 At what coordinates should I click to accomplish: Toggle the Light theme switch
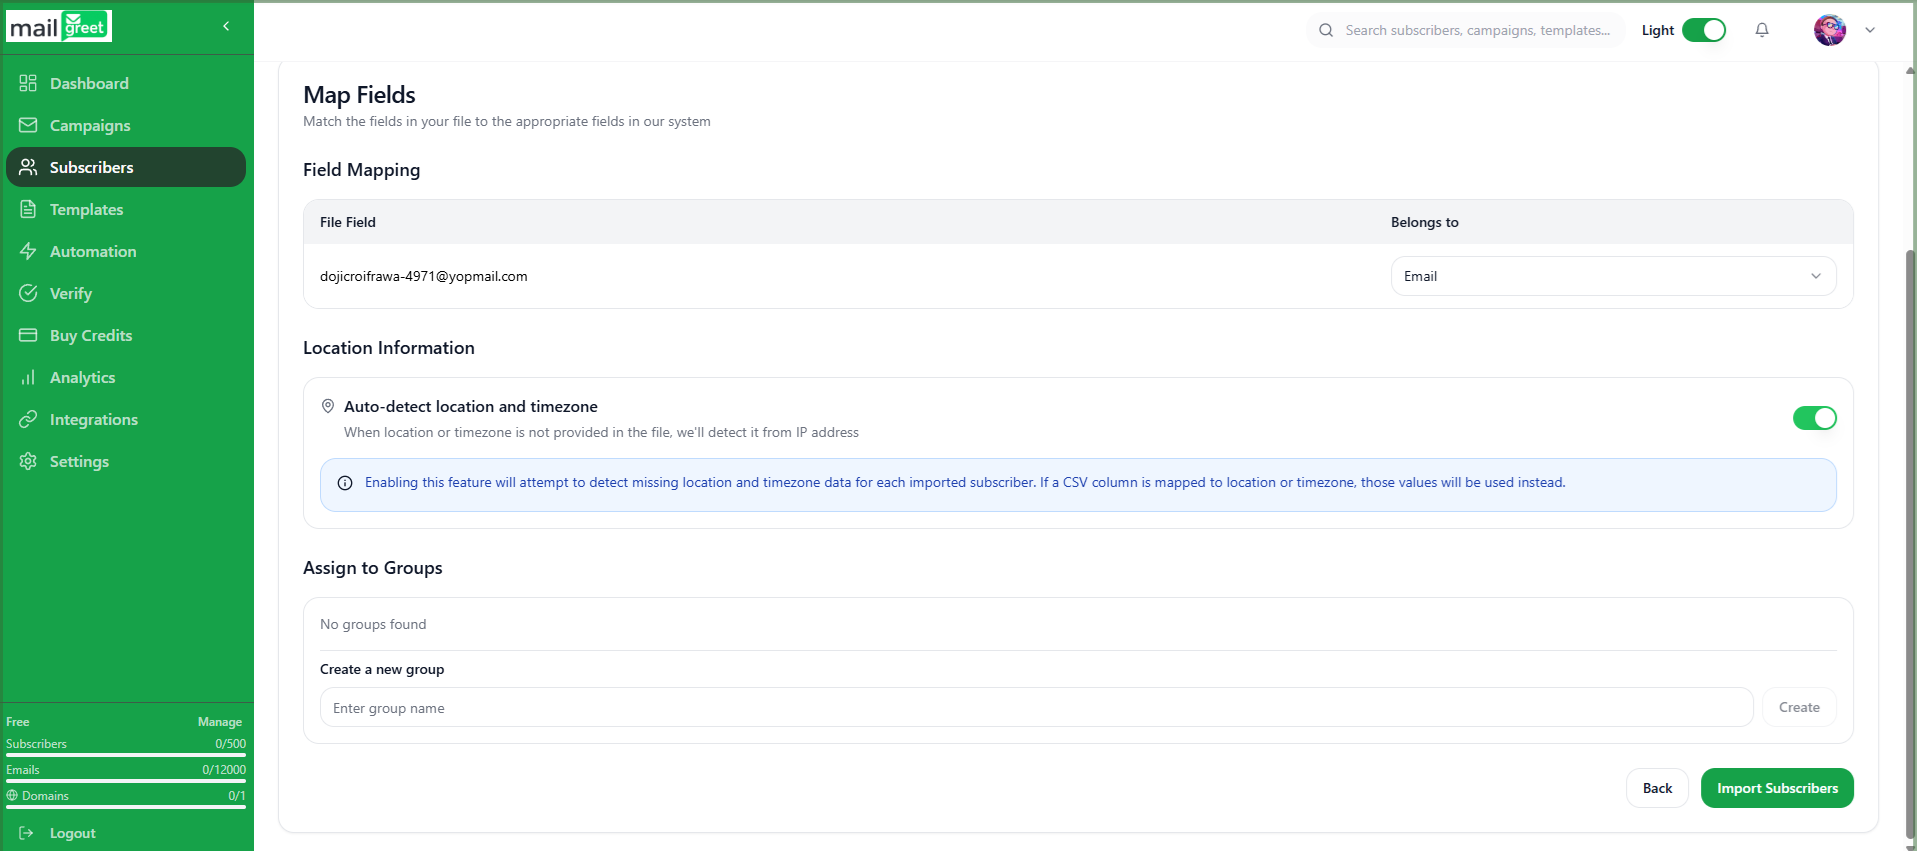pos(1704,30)
